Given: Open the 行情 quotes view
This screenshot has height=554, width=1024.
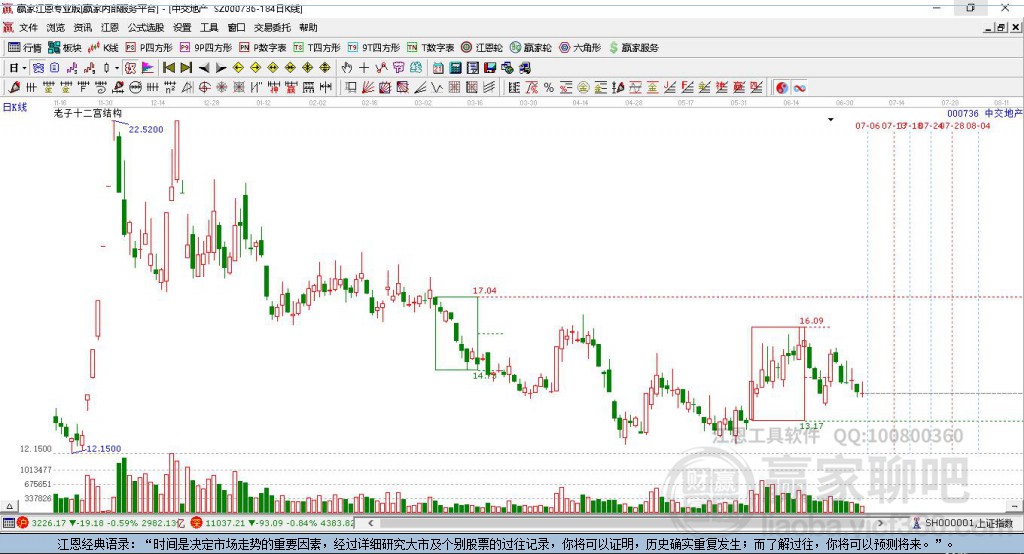Looking at the screenshot, I should point(25,48).
